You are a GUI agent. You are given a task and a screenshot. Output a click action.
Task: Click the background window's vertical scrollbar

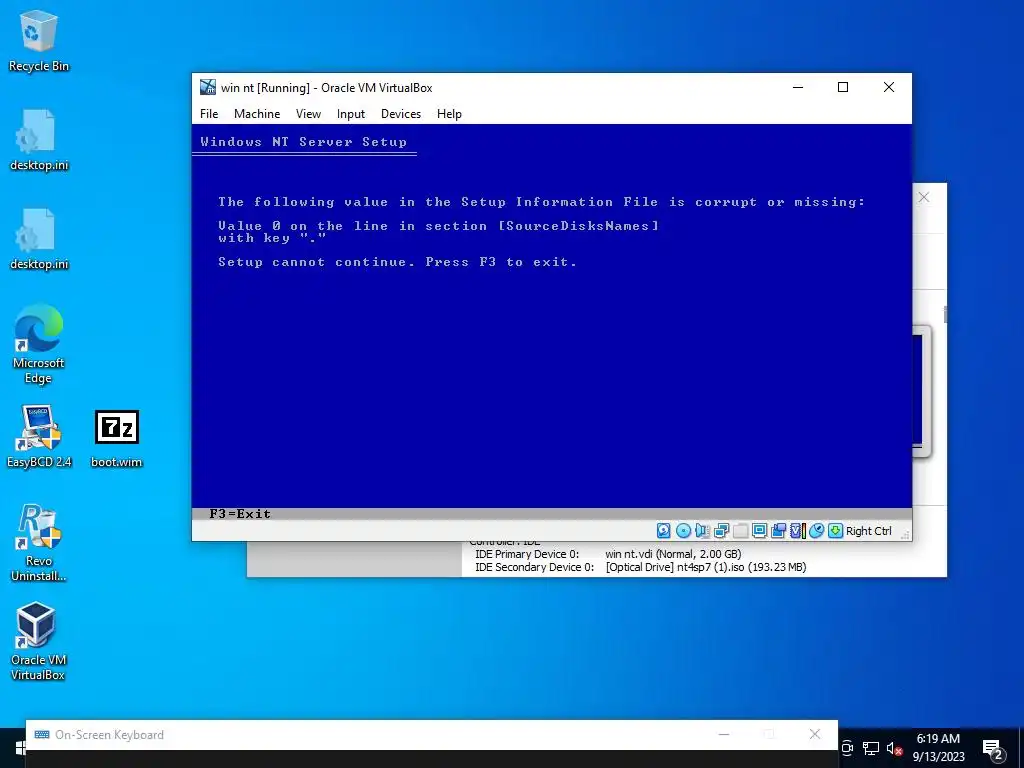tap(944, 315)
